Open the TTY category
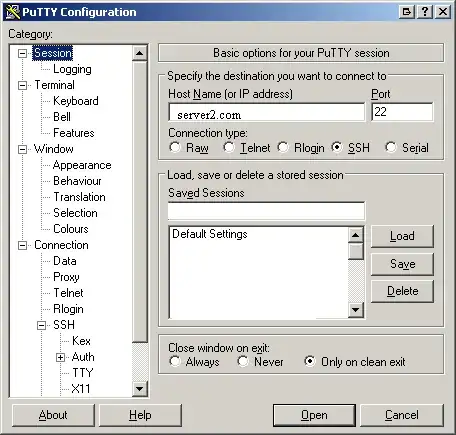Image resolution: width=456 pixels, height=435 pixels. tap(82, 373)
